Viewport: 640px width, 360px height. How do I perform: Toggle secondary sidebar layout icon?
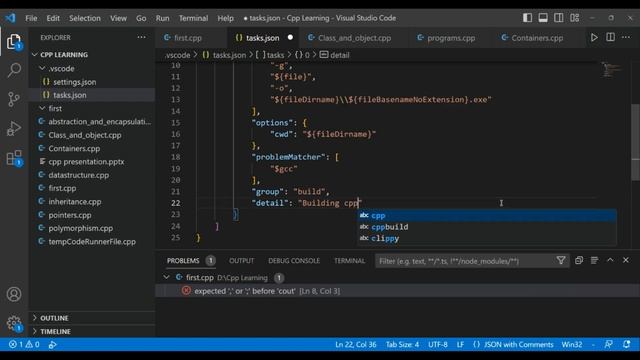point(559,18)
